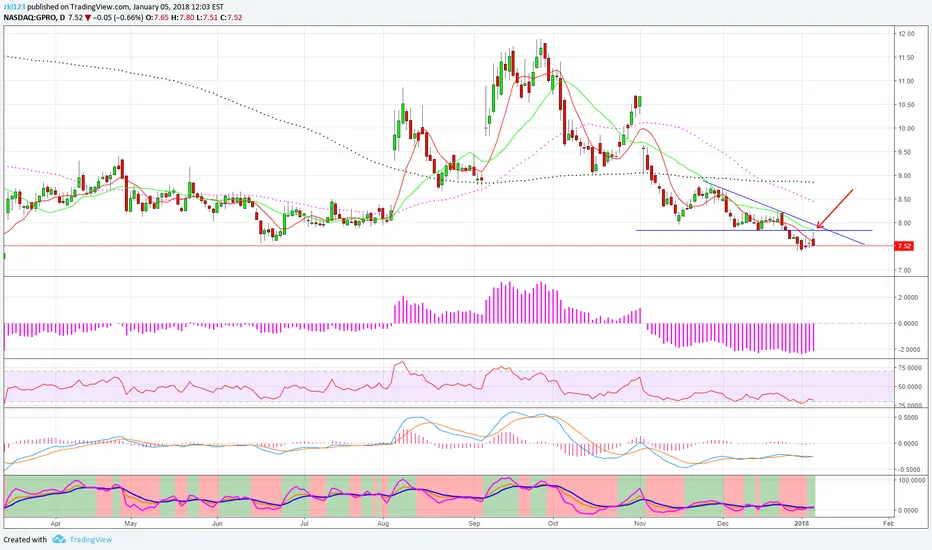This screenshot has width=932, height=550.
Task: Click the Jul label on time axis
Action: (x=304, y=524)
